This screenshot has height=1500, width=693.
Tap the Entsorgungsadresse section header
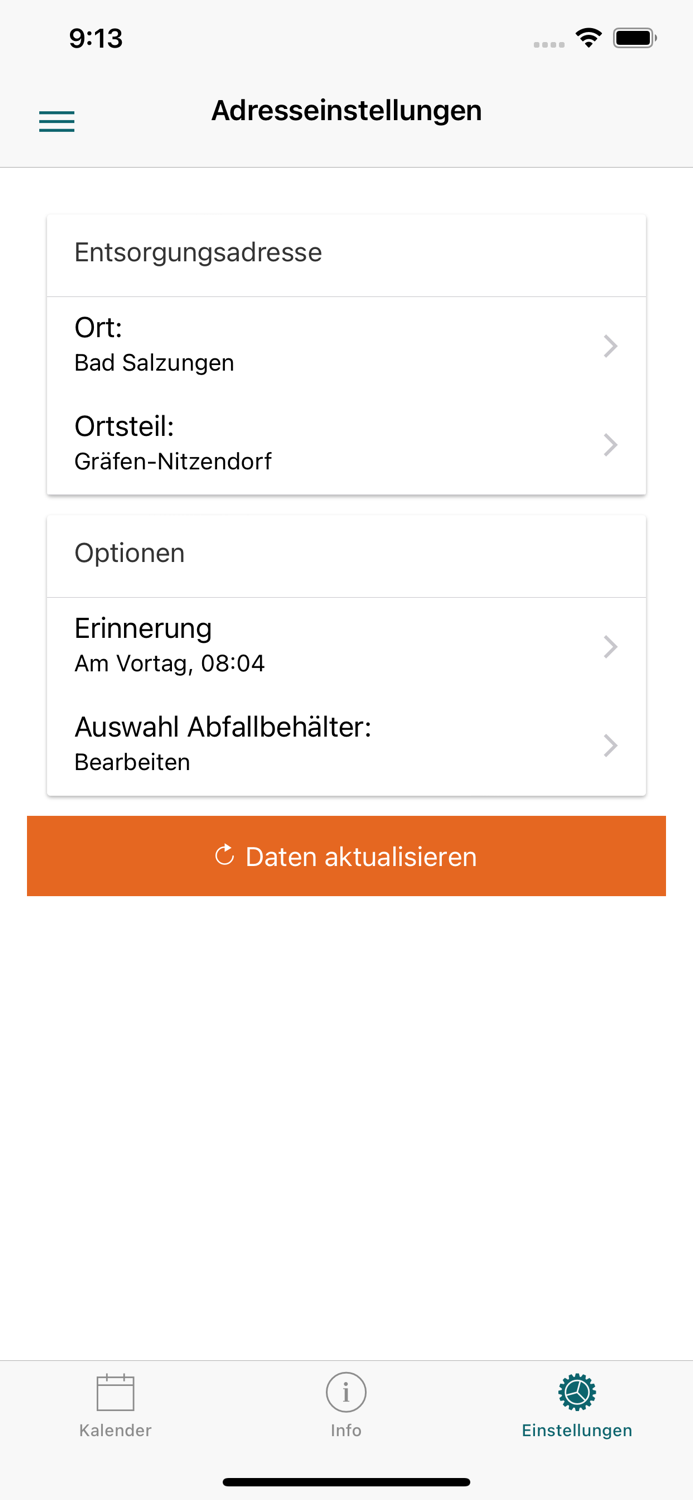(197, 253)
